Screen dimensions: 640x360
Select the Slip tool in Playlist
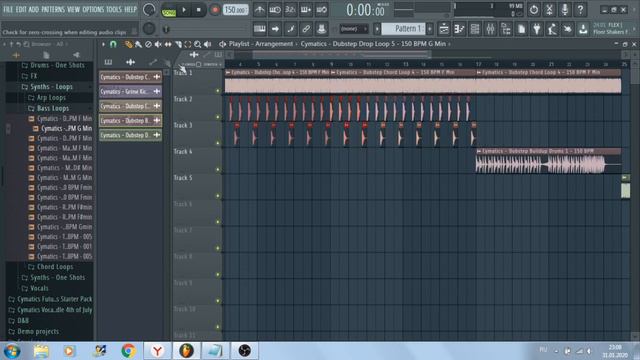click(x=168, y=44)
